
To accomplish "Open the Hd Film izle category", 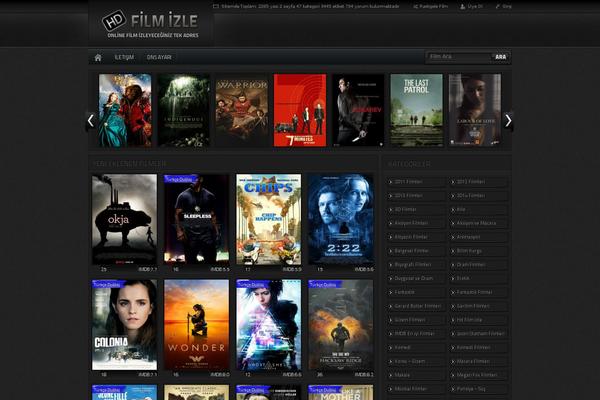I will tap(478, 320).
